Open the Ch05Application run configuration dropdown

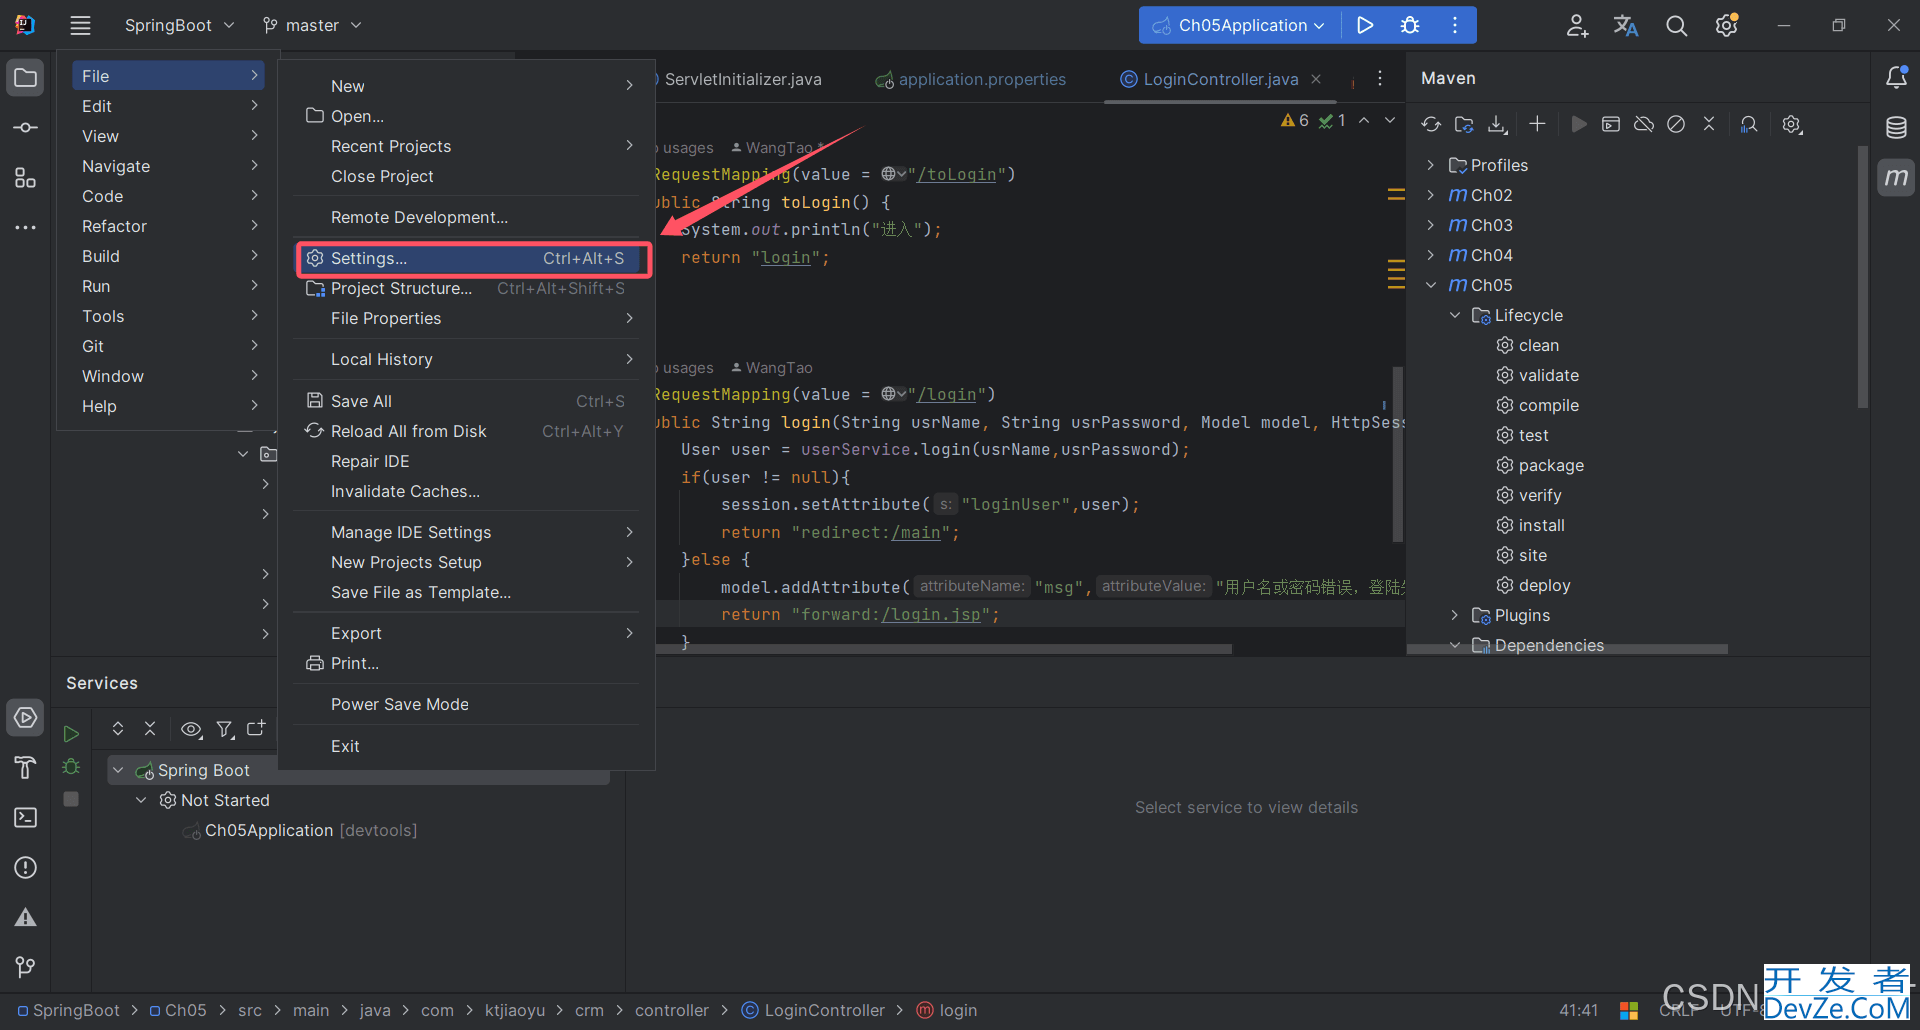coord(1238,25)
